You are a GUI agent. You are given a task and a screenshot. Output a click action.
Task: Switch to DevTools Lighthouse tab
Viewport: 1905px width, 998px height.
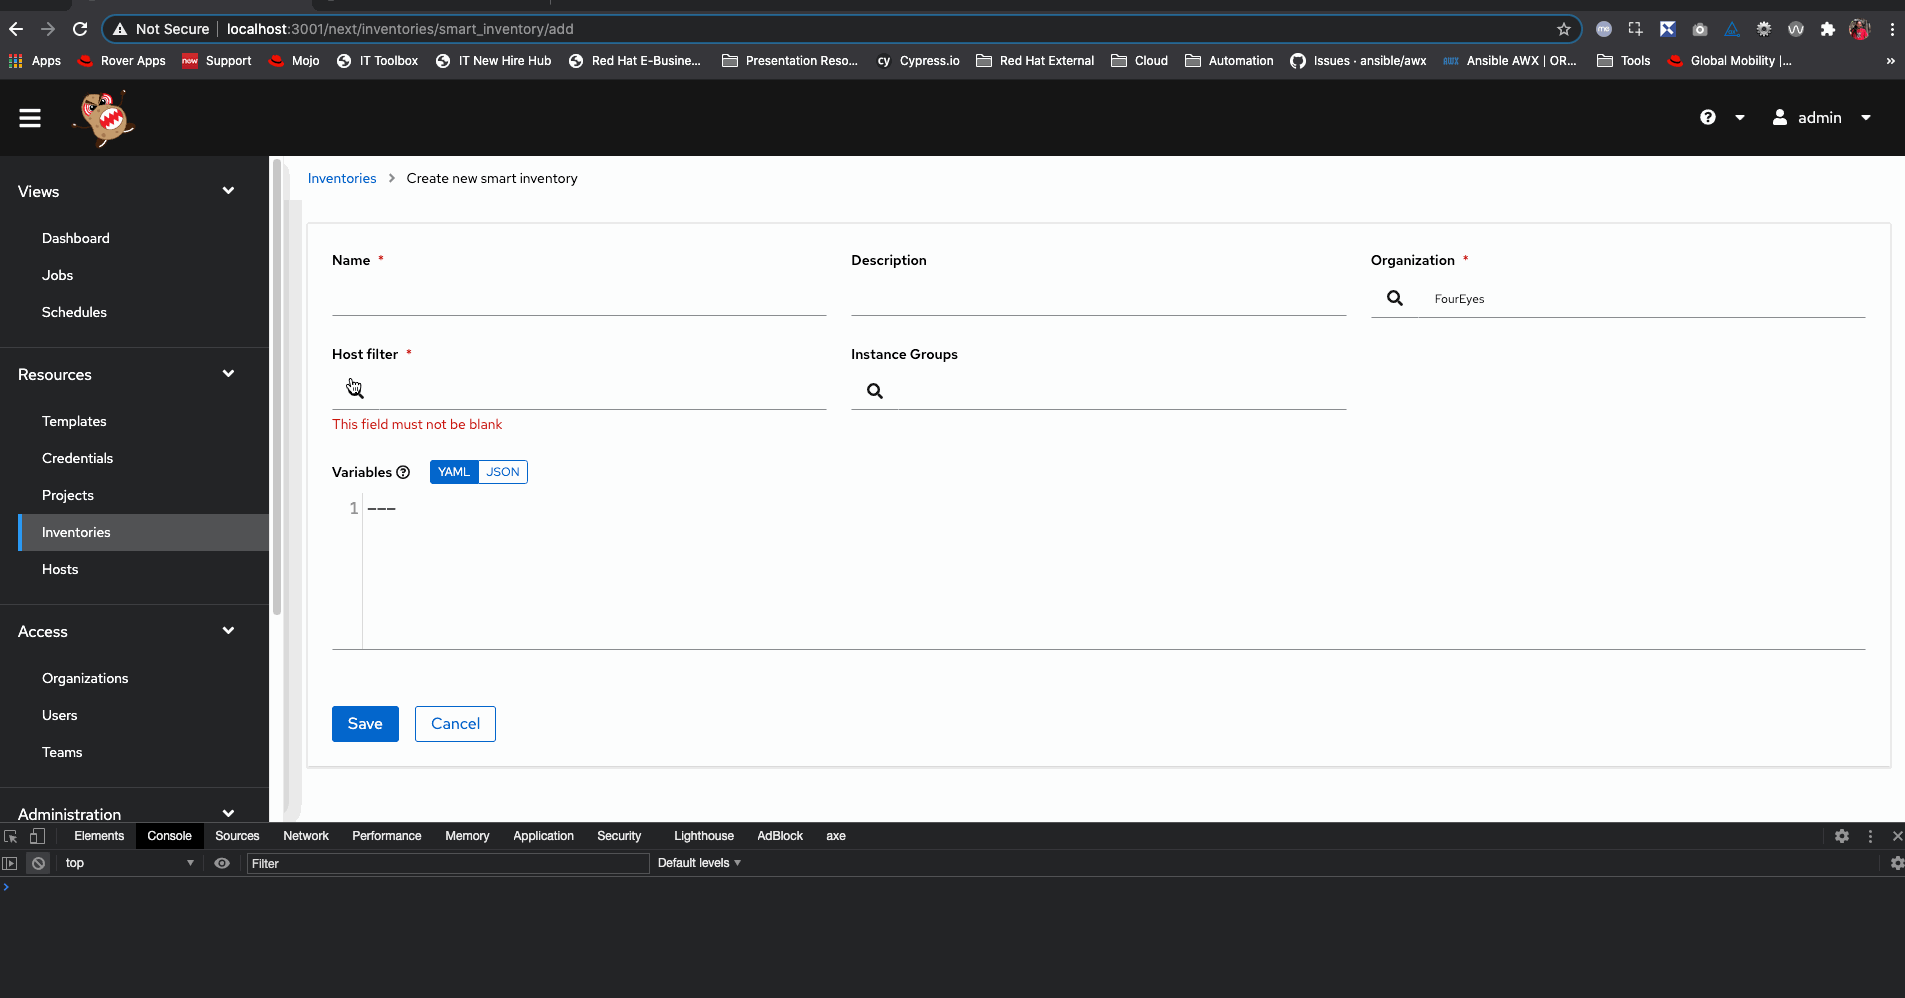coord(704,836)
